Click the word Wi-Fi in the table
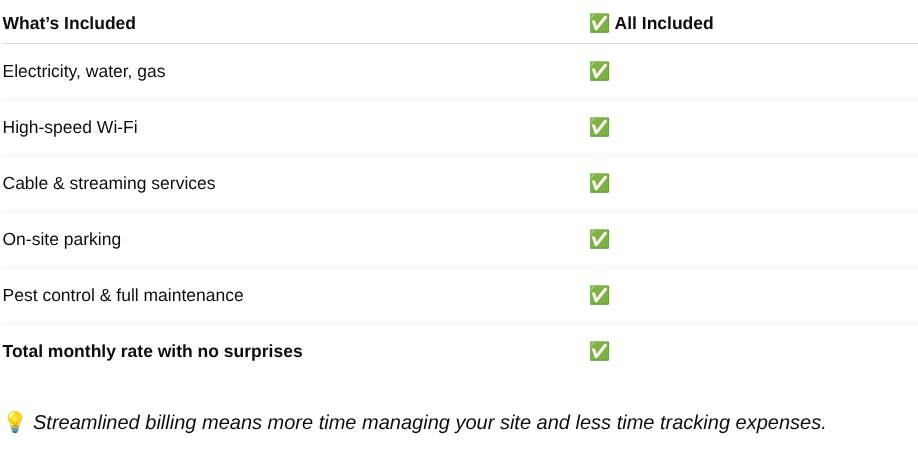This screenshot has width=918, height=469. click(117, 127)
